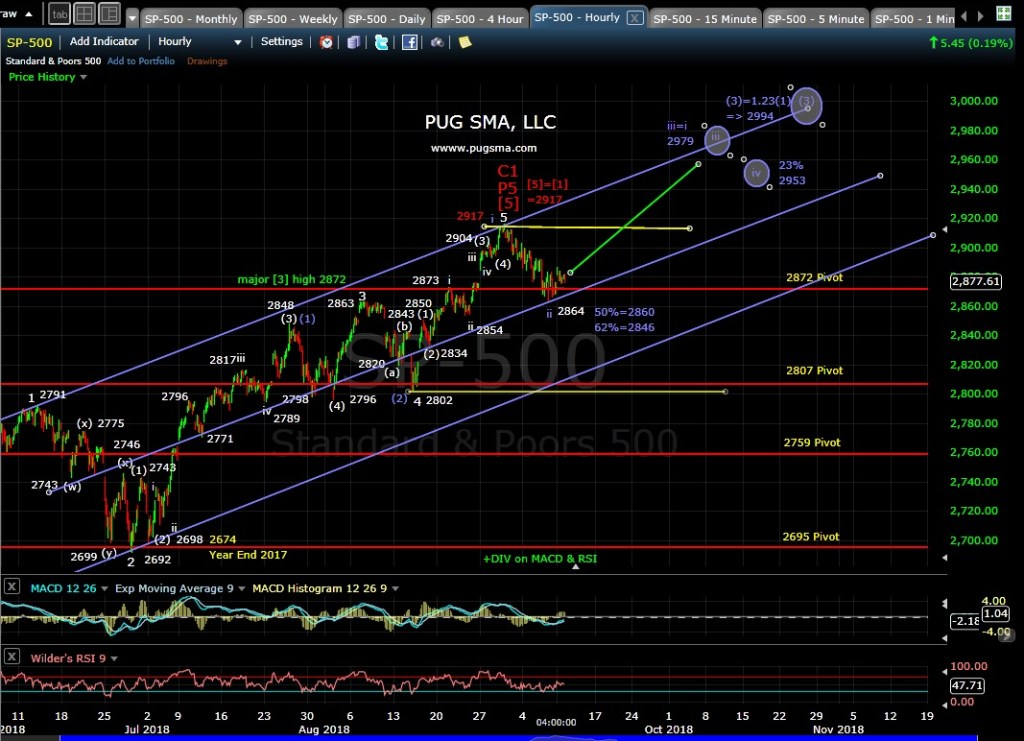Switch to the SP-500 - 5 Minute tab
This screenshot has height=741, width=1024.
(x=816, y=19)
